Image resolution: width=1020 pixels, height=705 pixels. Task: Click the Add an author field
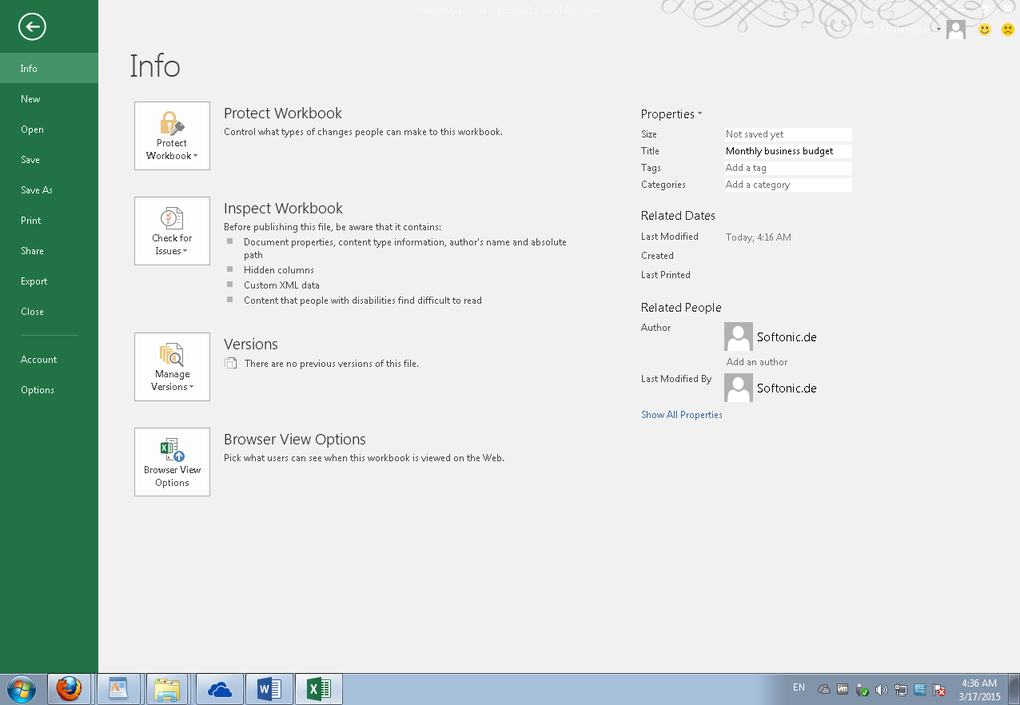click(757, 362)
